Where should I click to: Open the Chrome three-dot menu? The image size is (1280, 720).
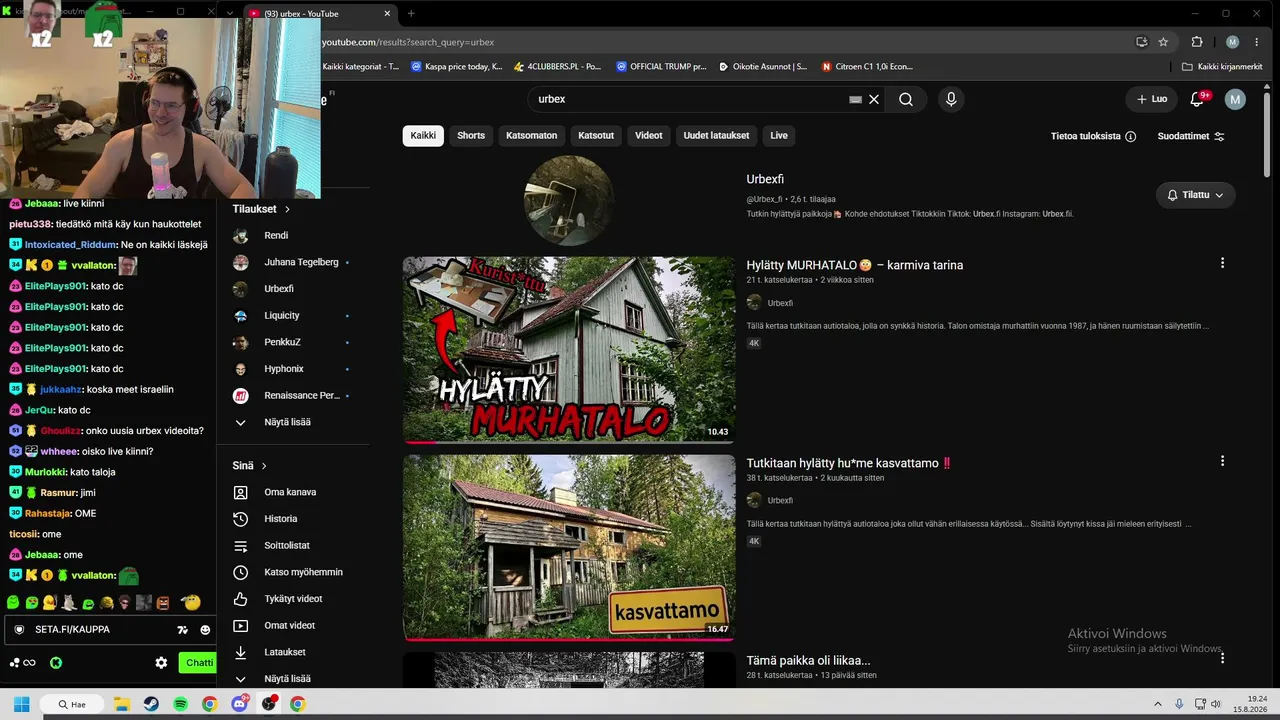click(x=1257, y=42)
